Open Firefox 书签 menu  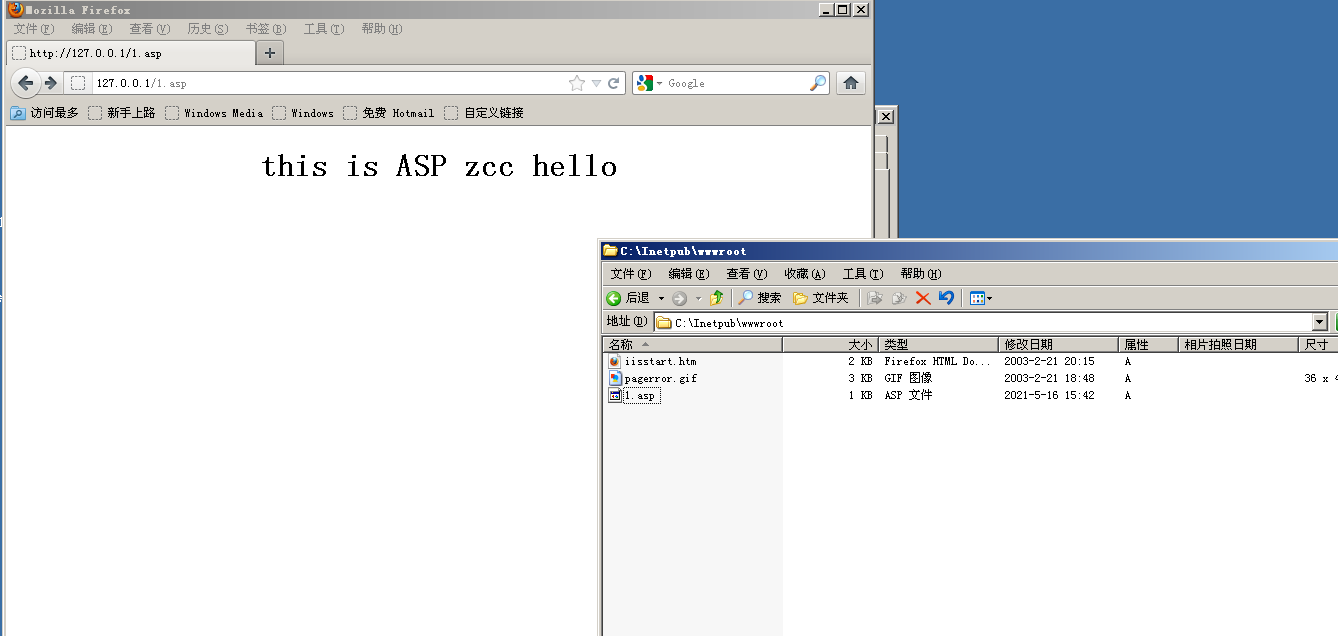coord(265,29)
